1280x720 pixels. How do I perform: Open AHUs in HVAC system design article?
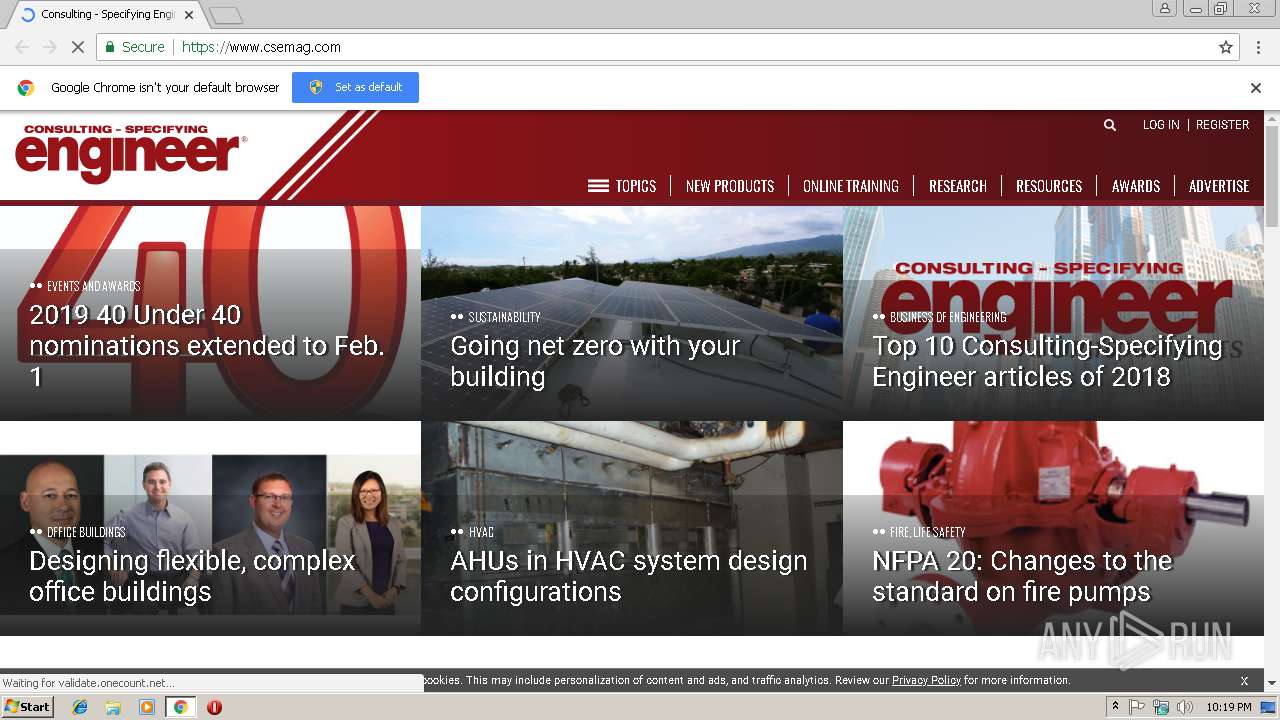[628, 576]
